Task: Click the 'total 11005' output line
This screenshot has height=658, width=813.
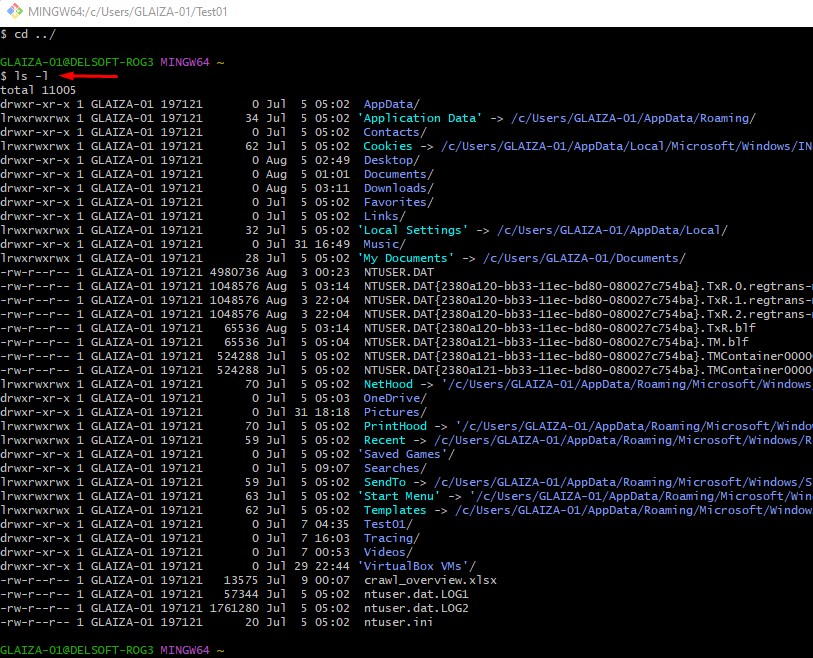Action: tap(38, 90)
